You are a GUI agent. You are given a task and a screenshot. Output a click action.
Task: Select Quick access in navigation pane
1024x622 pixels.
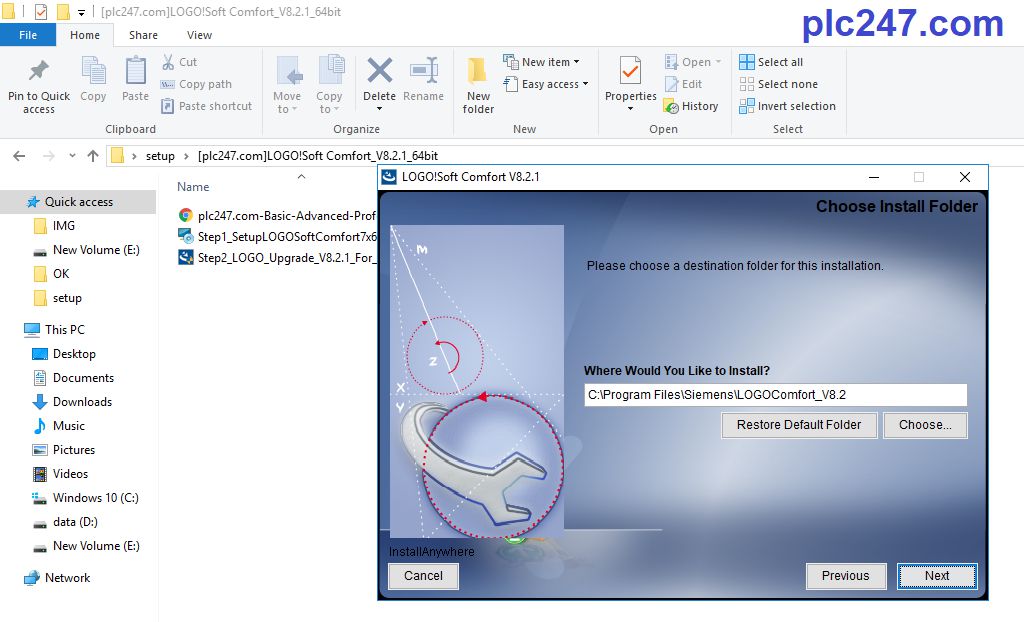pos(79,202)
